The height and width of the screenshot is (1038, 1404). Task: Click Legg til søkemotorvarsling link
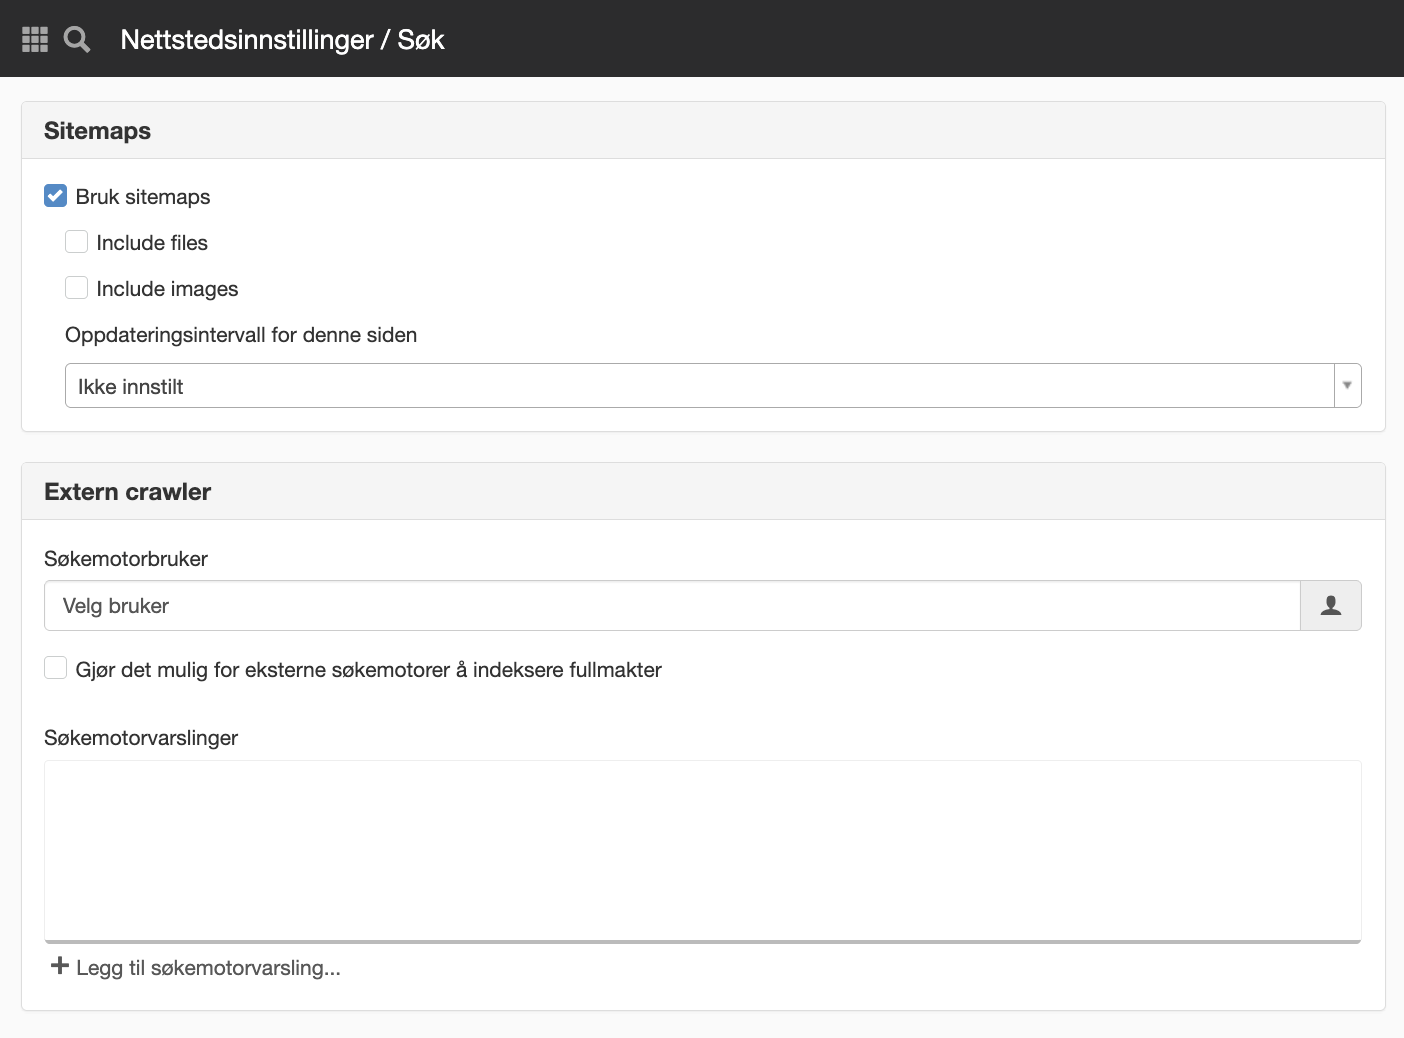pos(208,968)
